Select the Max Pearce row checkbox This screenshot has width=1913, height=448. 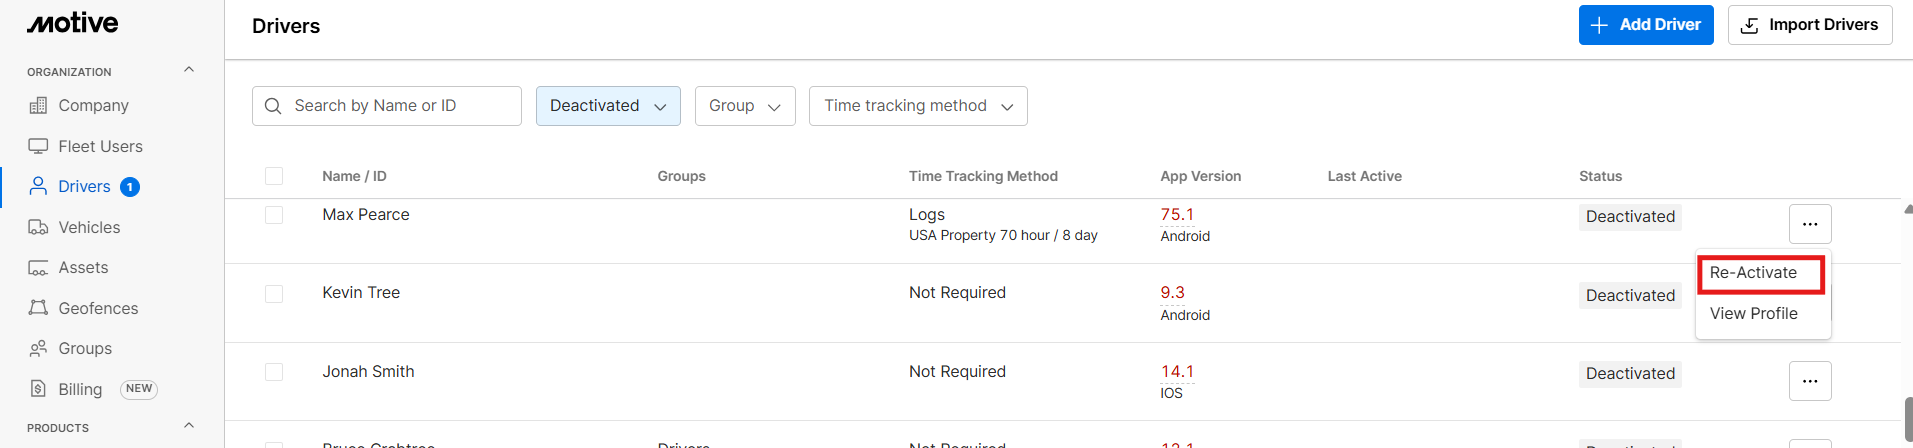coord(274,215)
